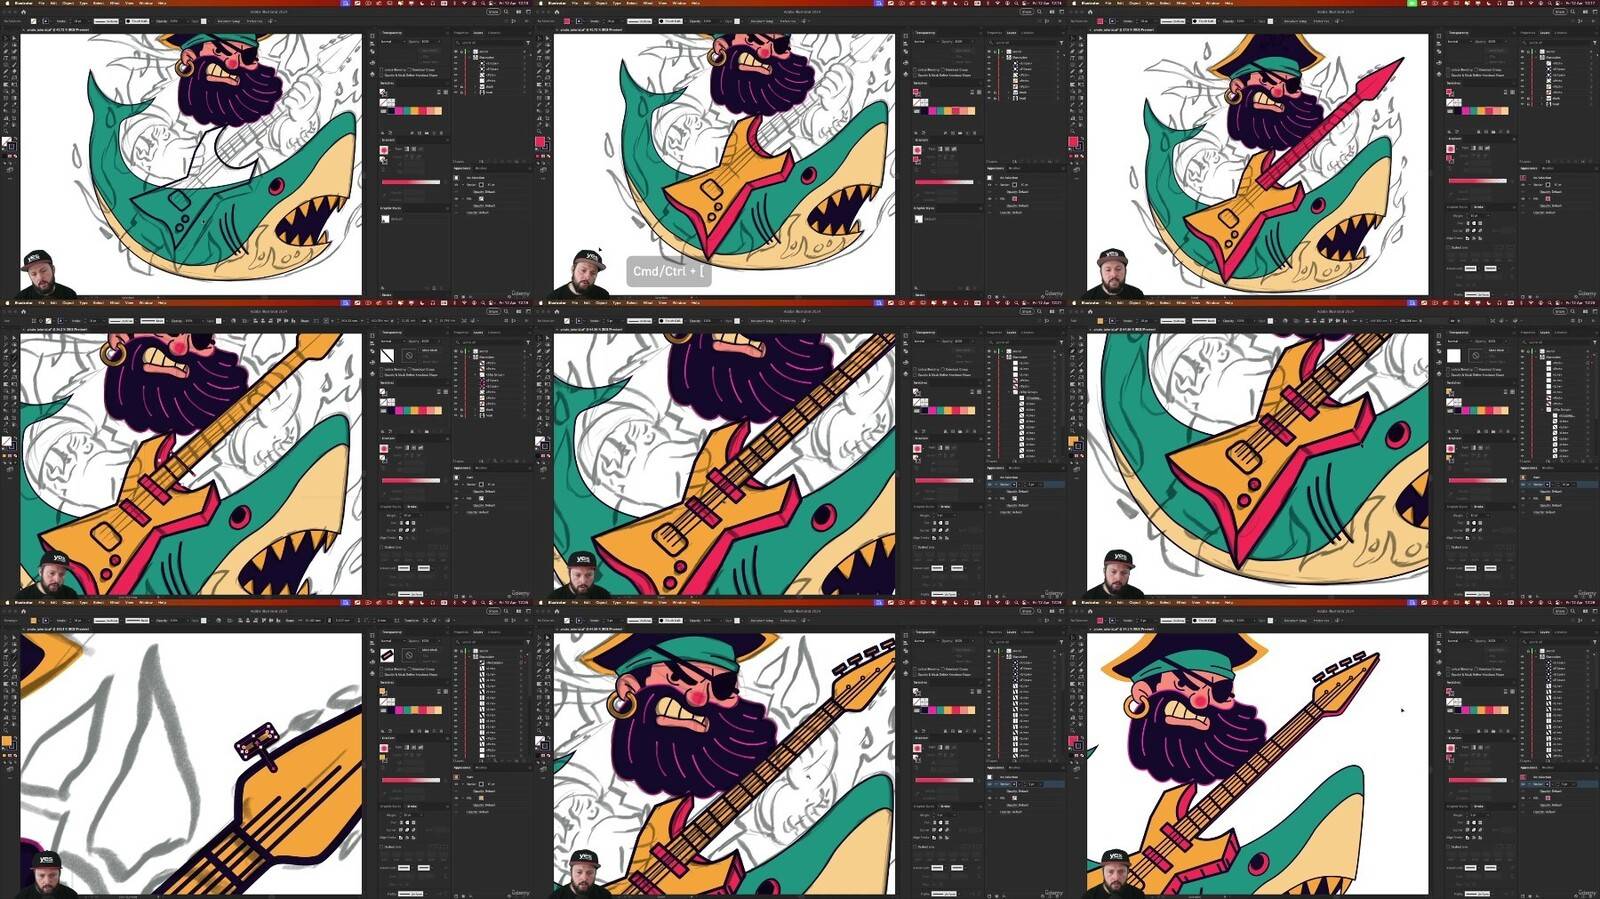Toggle Appearance Fill row visibility, bottom-middle frame
The image size is (1600, 899).
(x=989, y=799)
